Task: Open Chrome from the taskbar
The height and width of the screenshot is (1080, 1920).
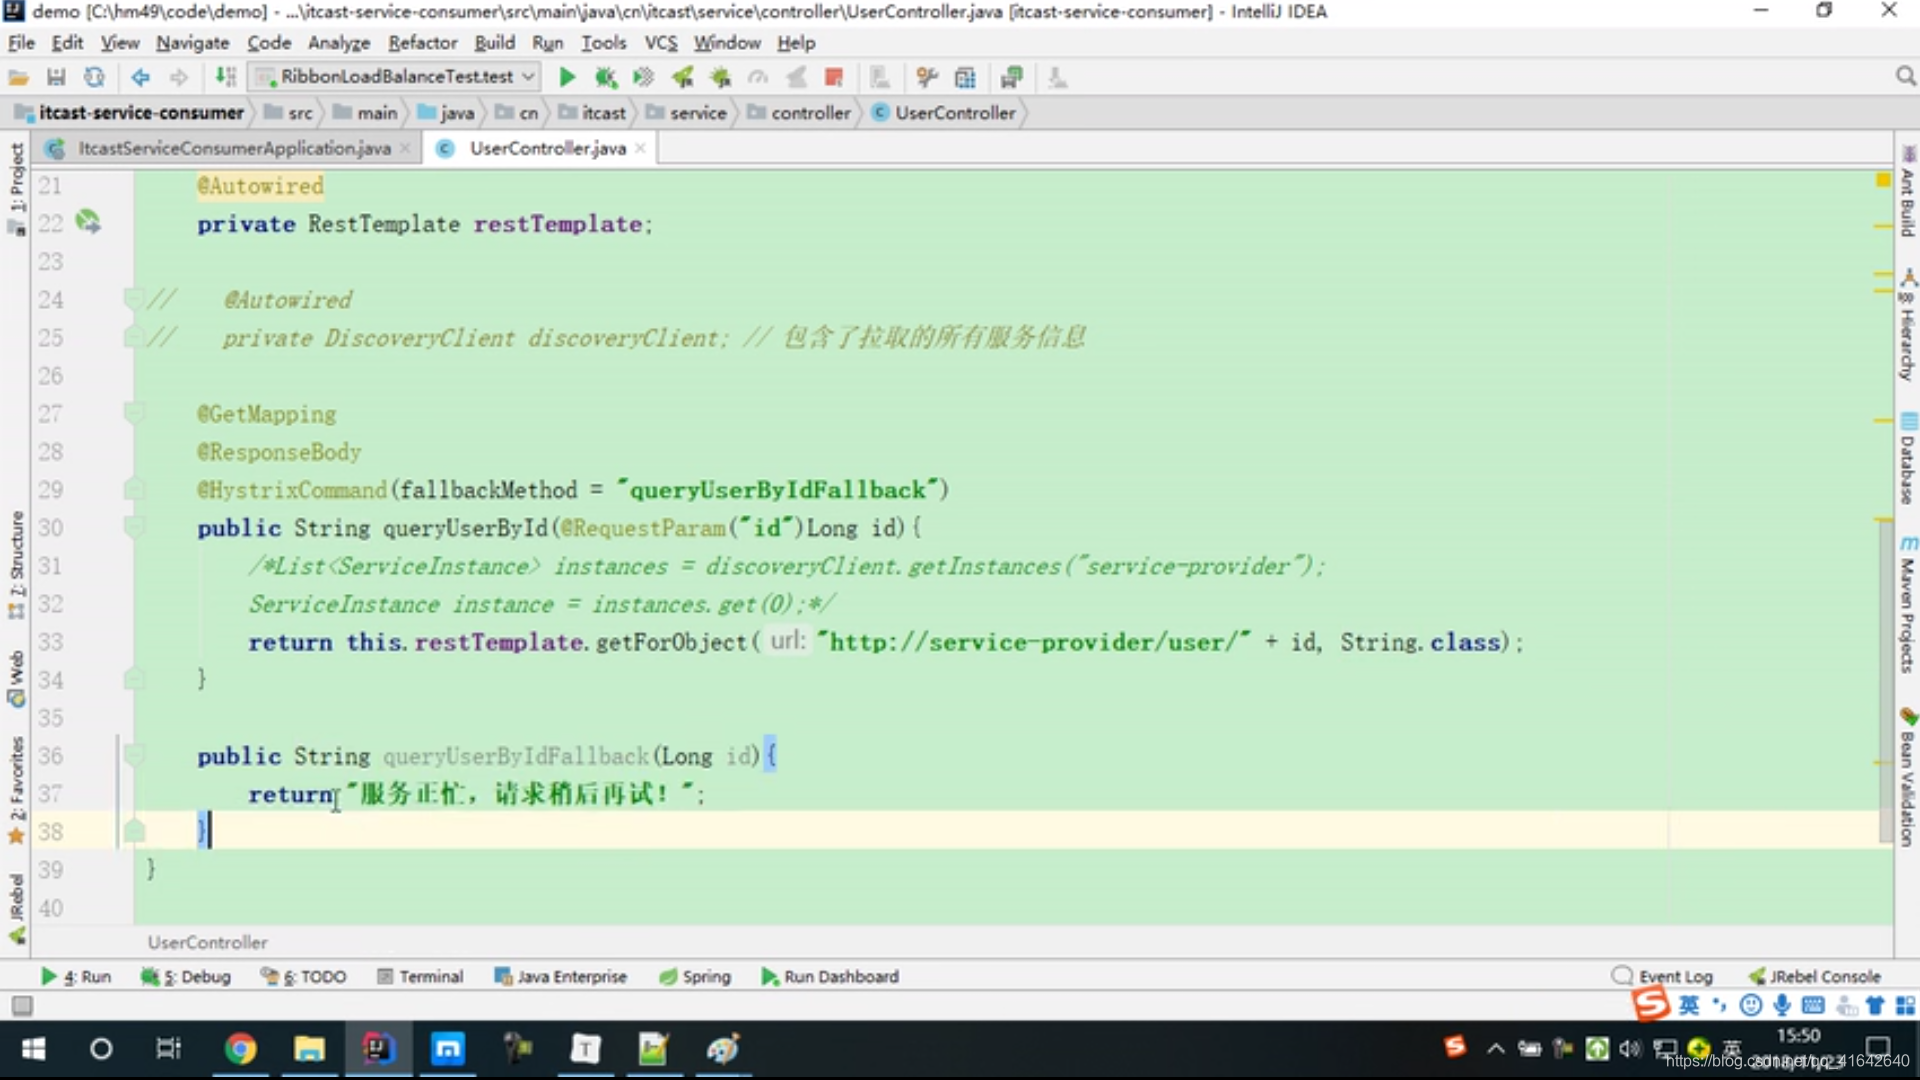Action: click(x=240, y=1048)
